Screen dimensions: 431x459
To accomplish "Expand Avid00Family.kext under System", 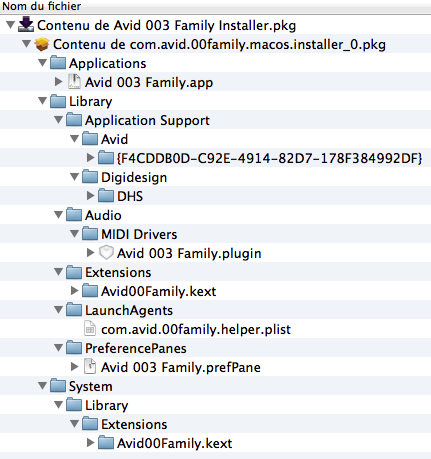I will pyautogui.click(x=90, y=443).
